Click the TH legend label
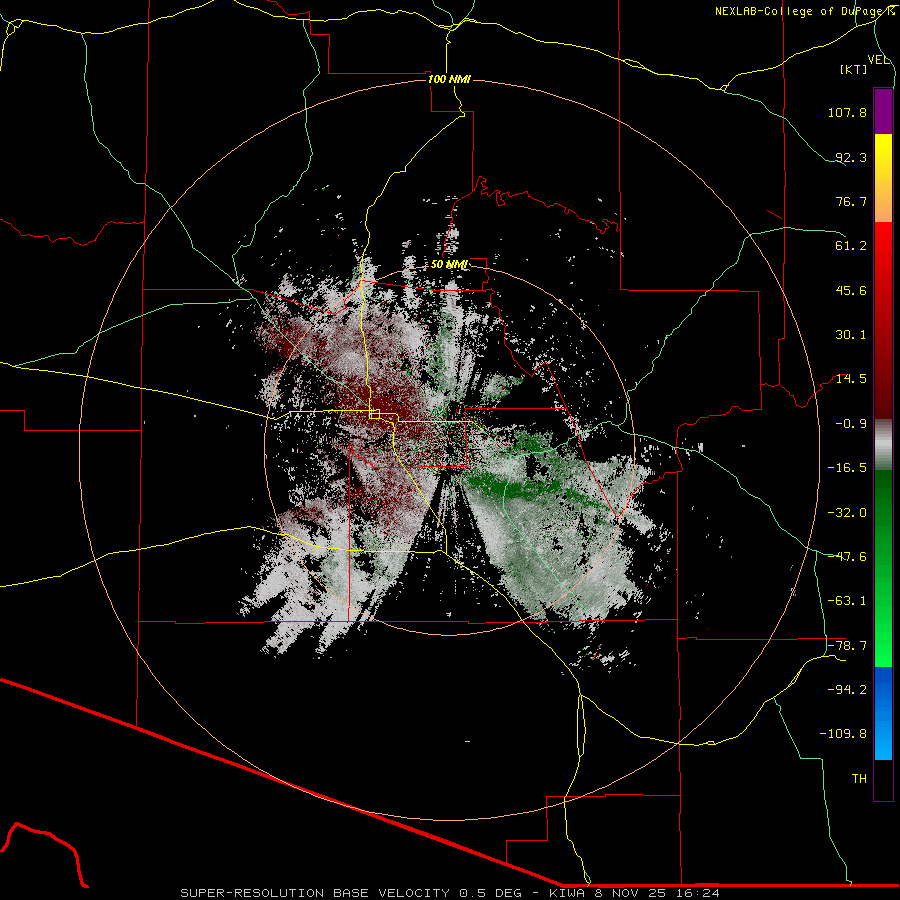This screenshot has width=900, height=900. tap(859, 779)
